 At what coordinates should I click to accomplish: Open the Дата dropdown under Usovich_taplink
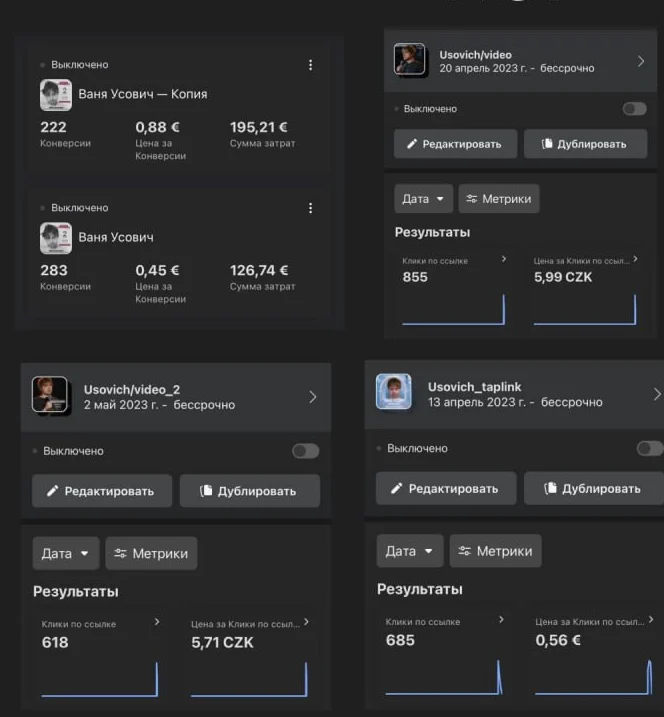point(410,551)
